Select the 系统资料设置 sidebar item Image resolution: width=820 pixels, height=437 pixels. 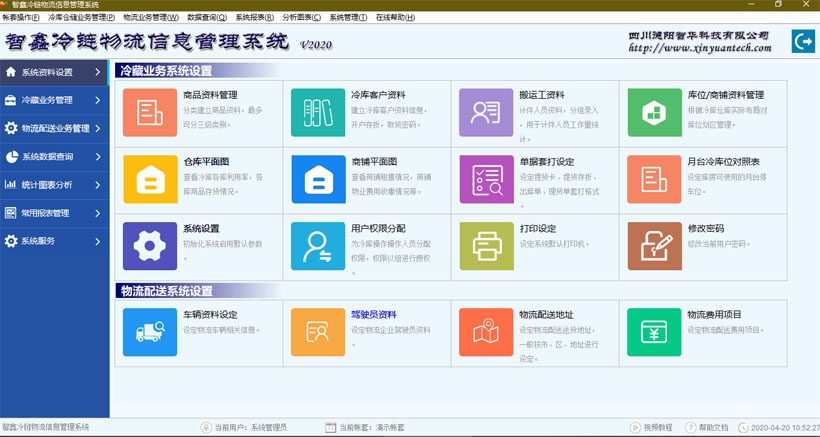[55, 72]
